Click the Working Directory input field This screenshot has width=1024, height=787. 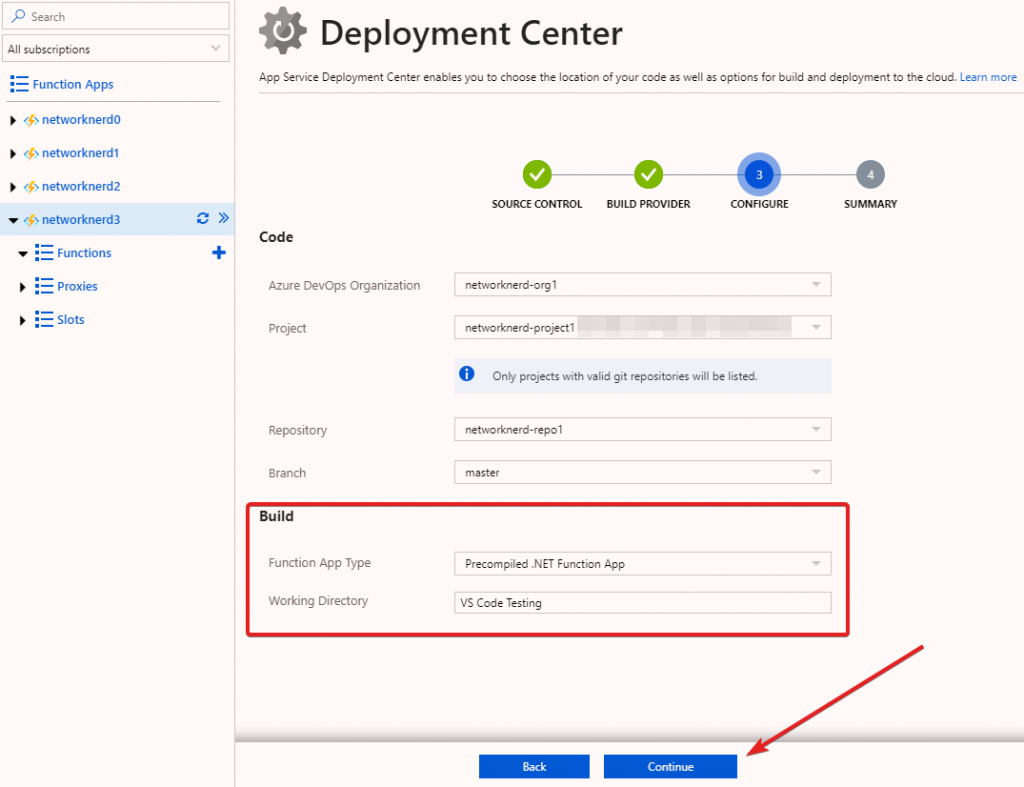(x=643, y=603)
